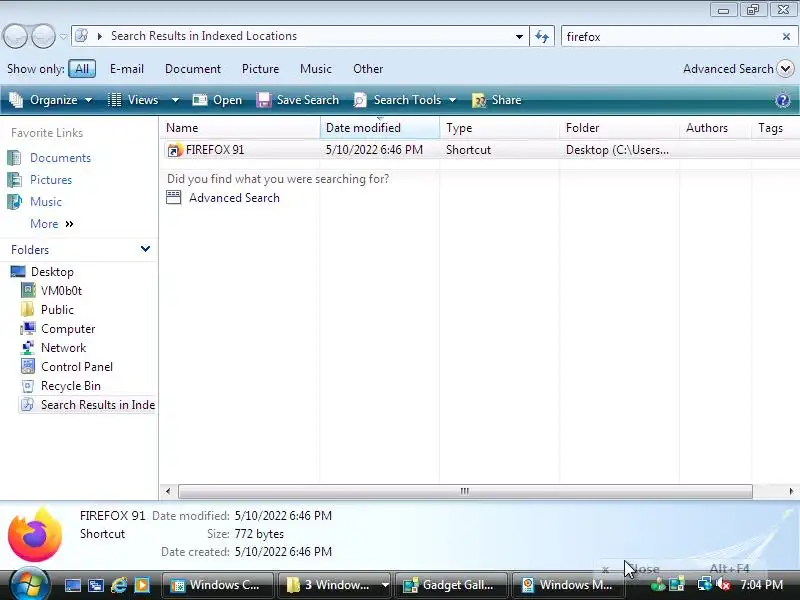Viewport: 800px width, 600px height.
Task: Switch to Gadget Gallery taskbar button
Action: [452, 585]
